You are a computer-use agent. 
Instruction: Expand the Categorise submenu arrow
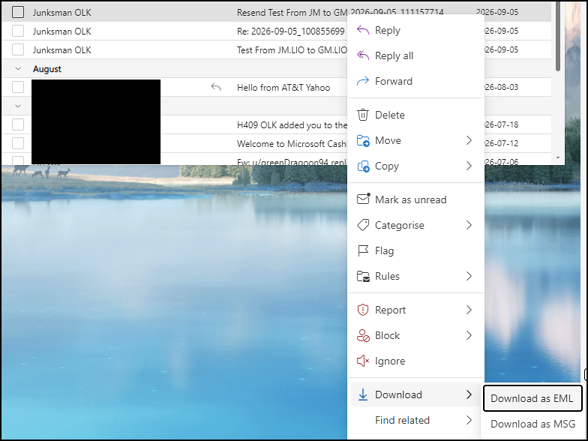click(469, 225)
